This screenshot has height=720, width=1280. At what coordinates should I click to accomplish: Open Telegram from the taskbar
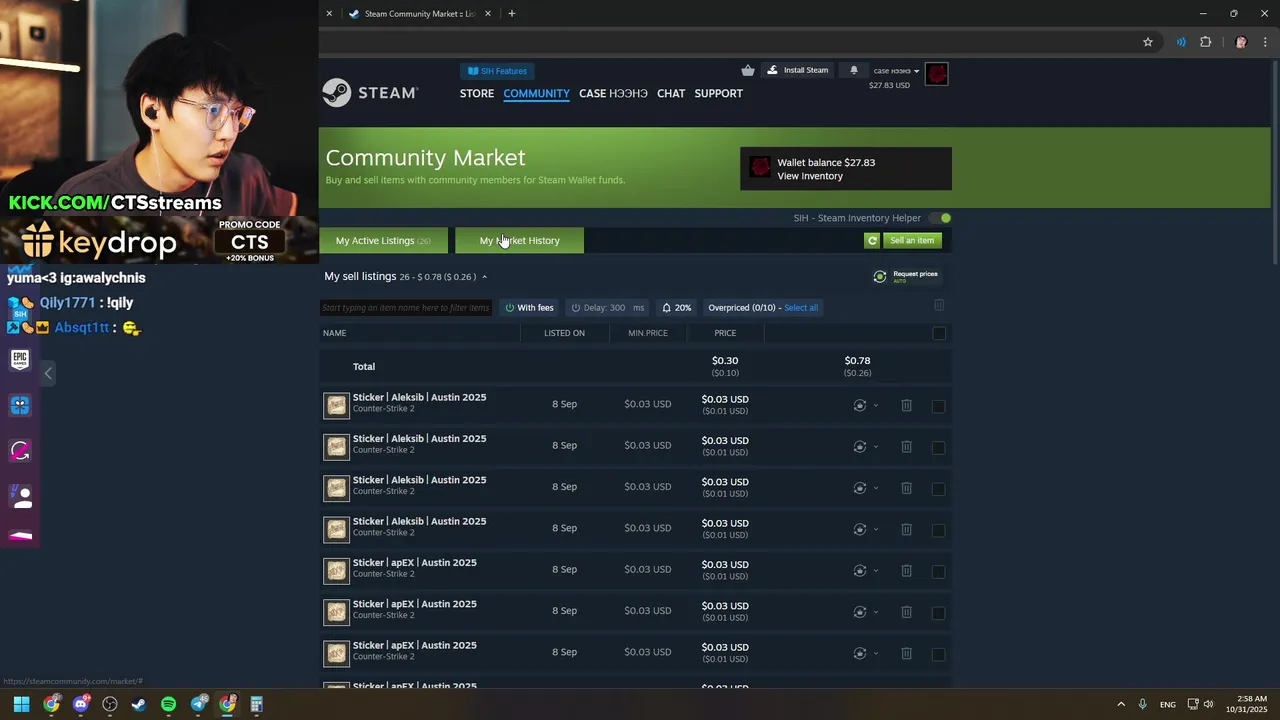(198, 704)
